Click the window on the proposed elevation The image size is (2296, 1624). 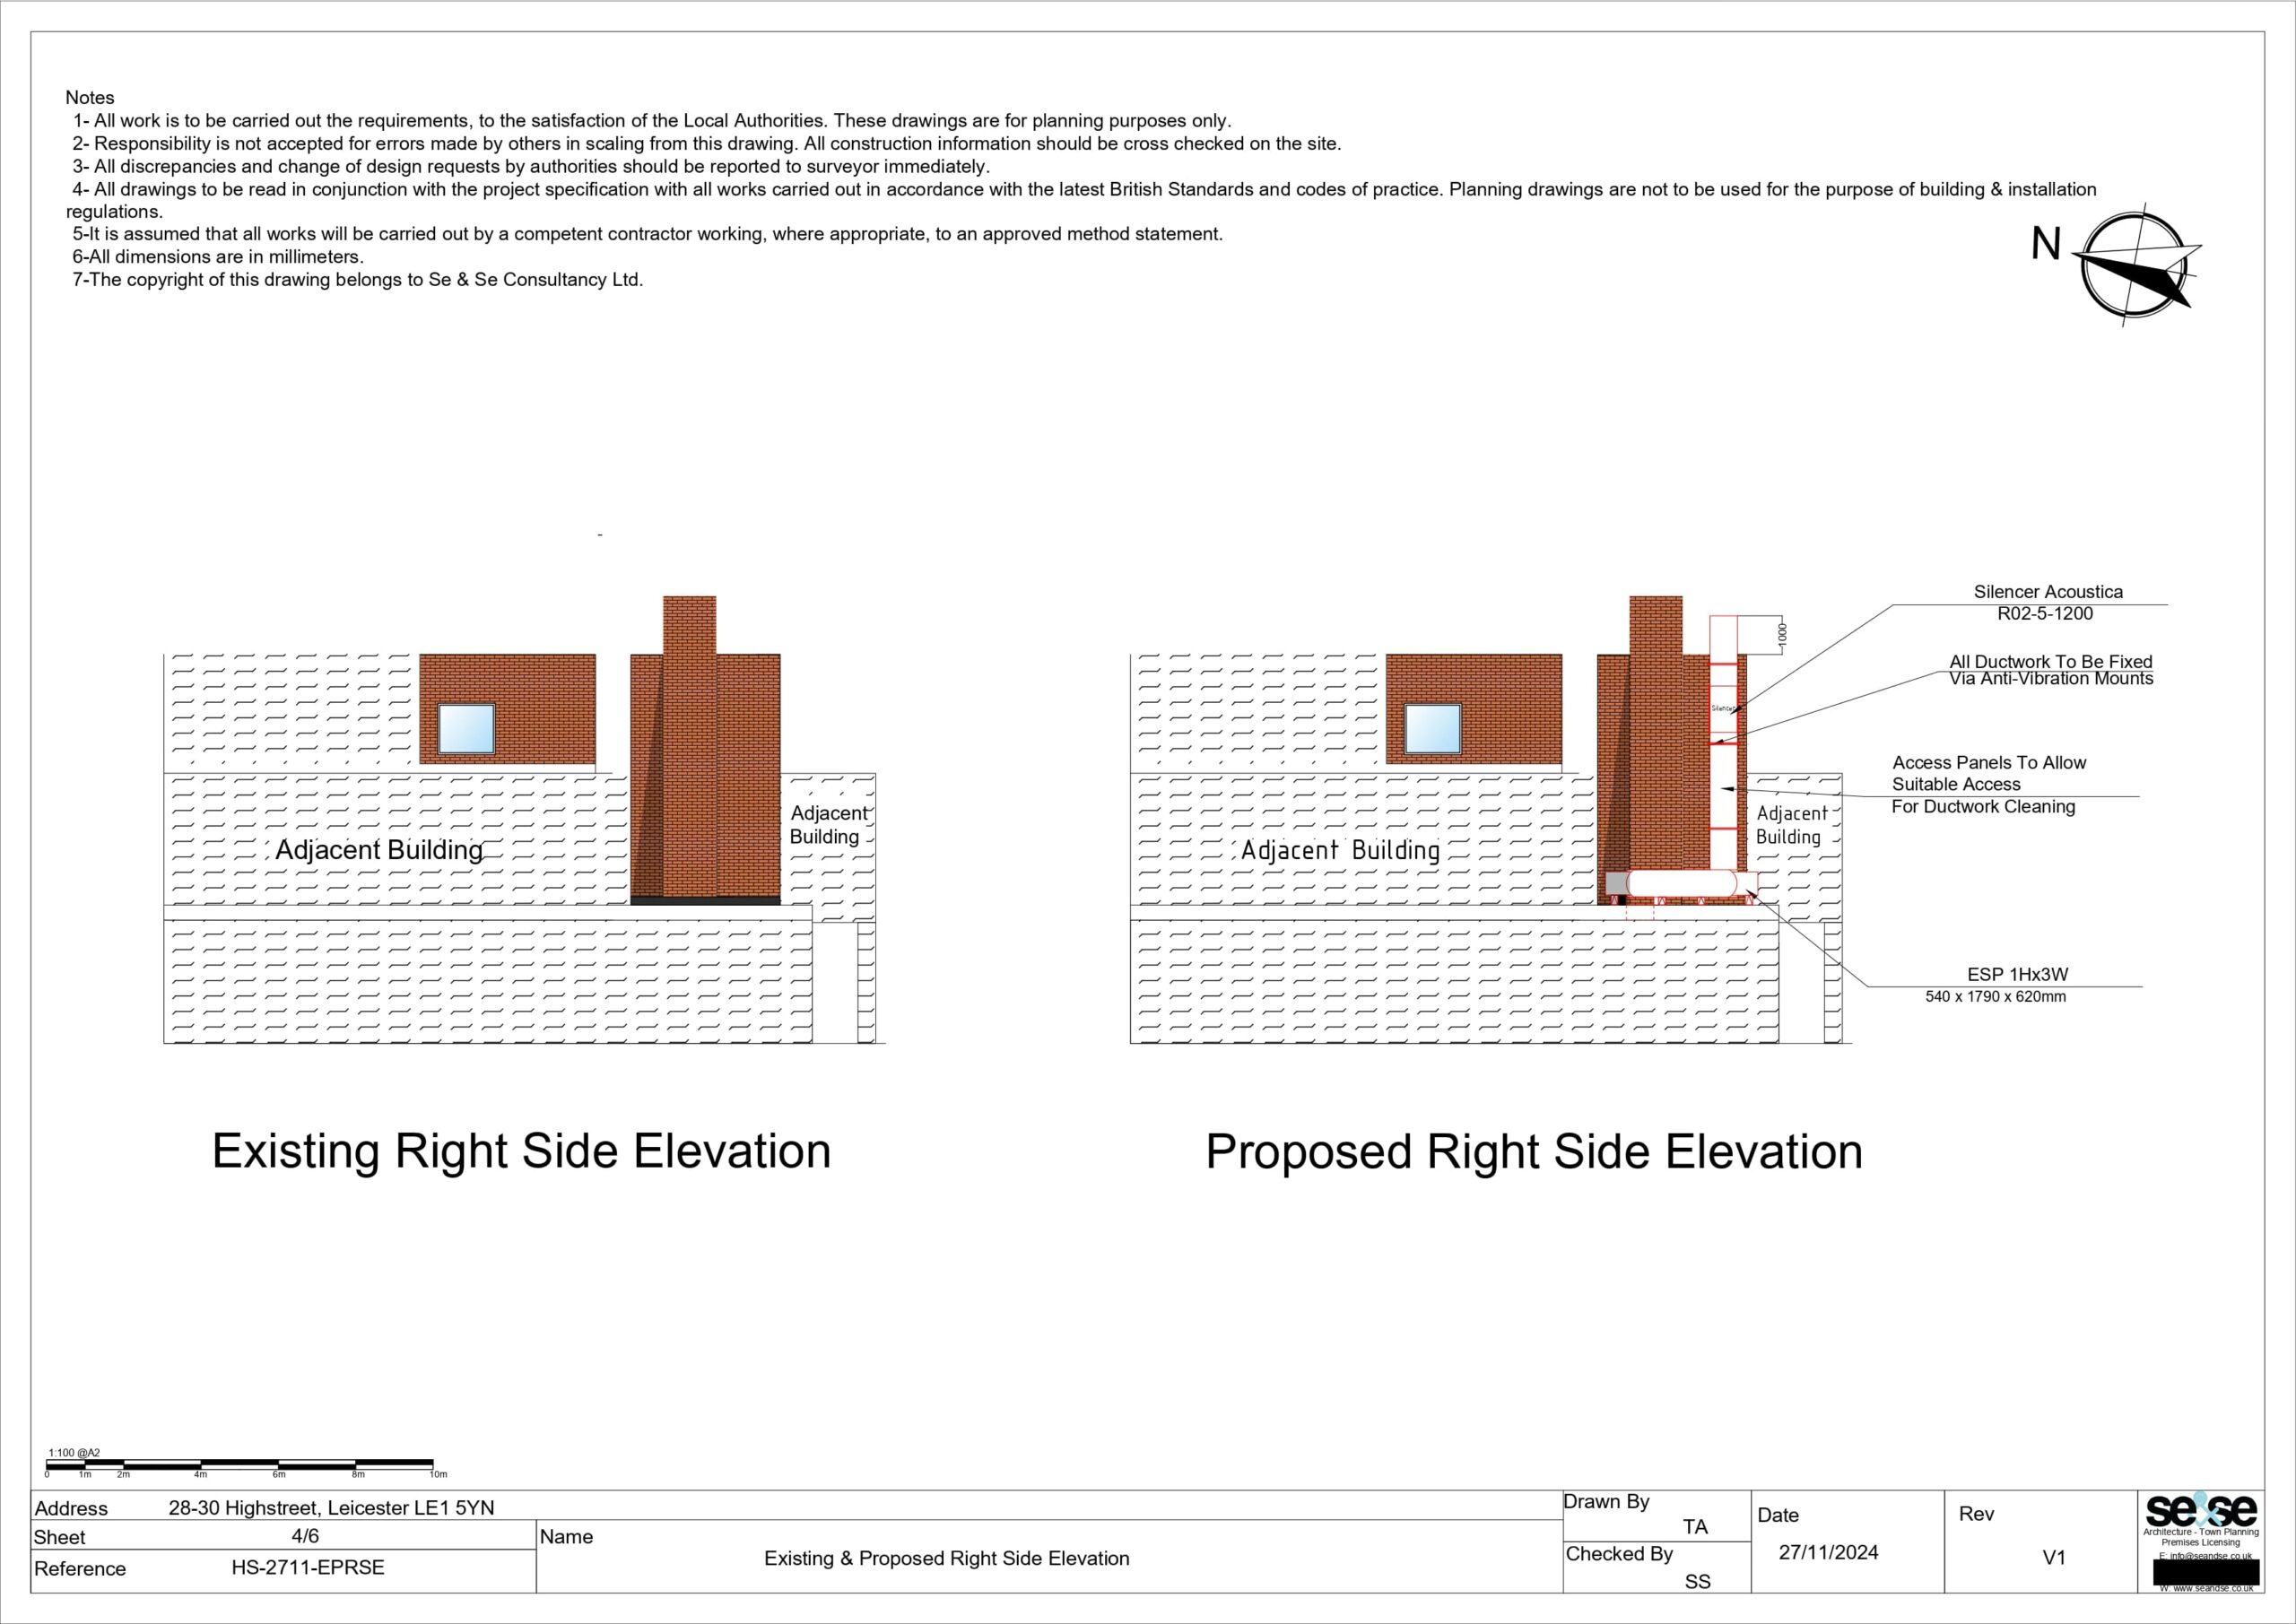click(x=1433, y=729)
